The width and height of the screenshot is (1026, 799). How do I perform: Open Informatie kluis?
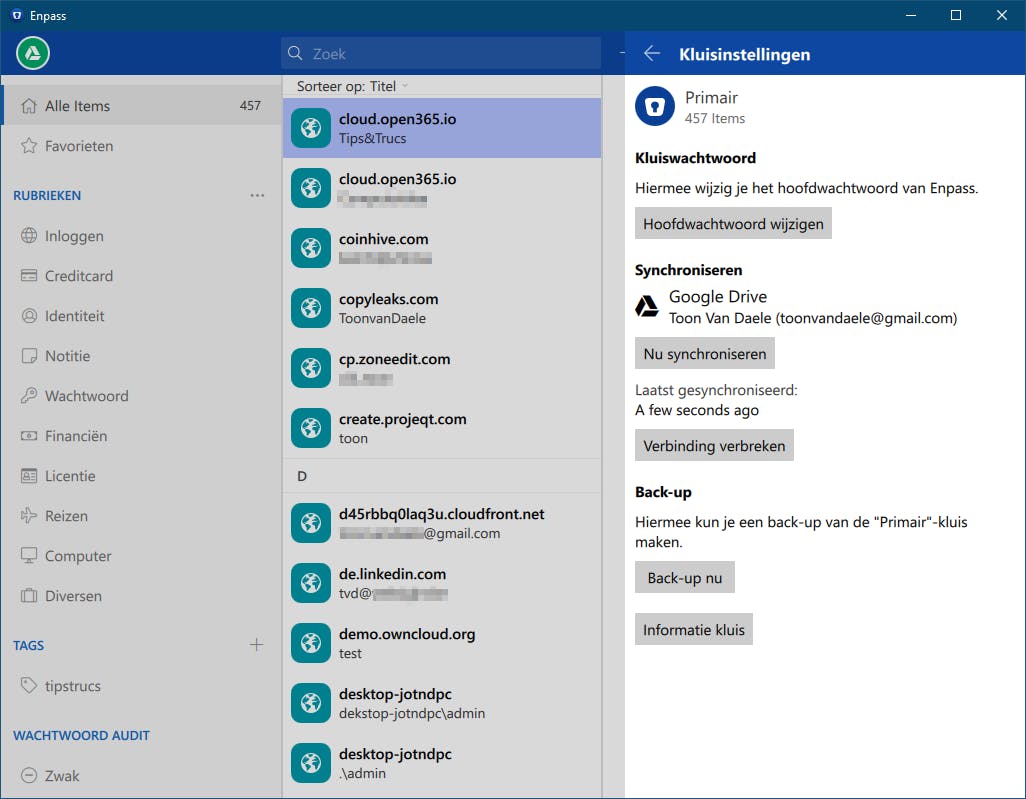pyautogui.click(x=693, y=630)
